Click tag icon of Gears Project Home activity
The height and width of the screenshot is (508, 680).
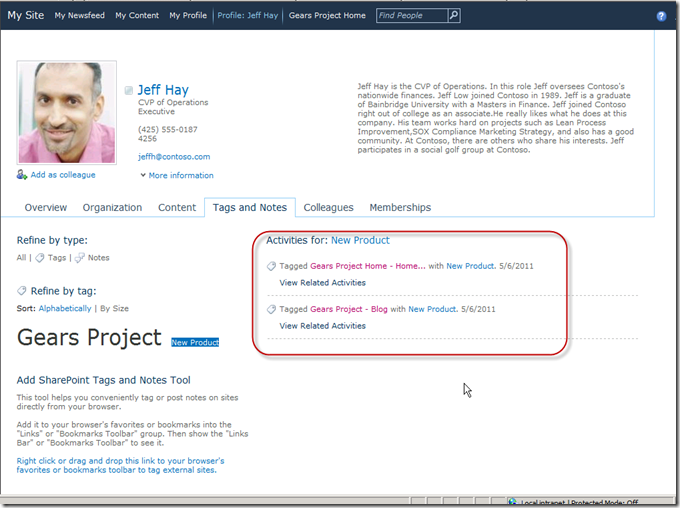tap(271, 266)
